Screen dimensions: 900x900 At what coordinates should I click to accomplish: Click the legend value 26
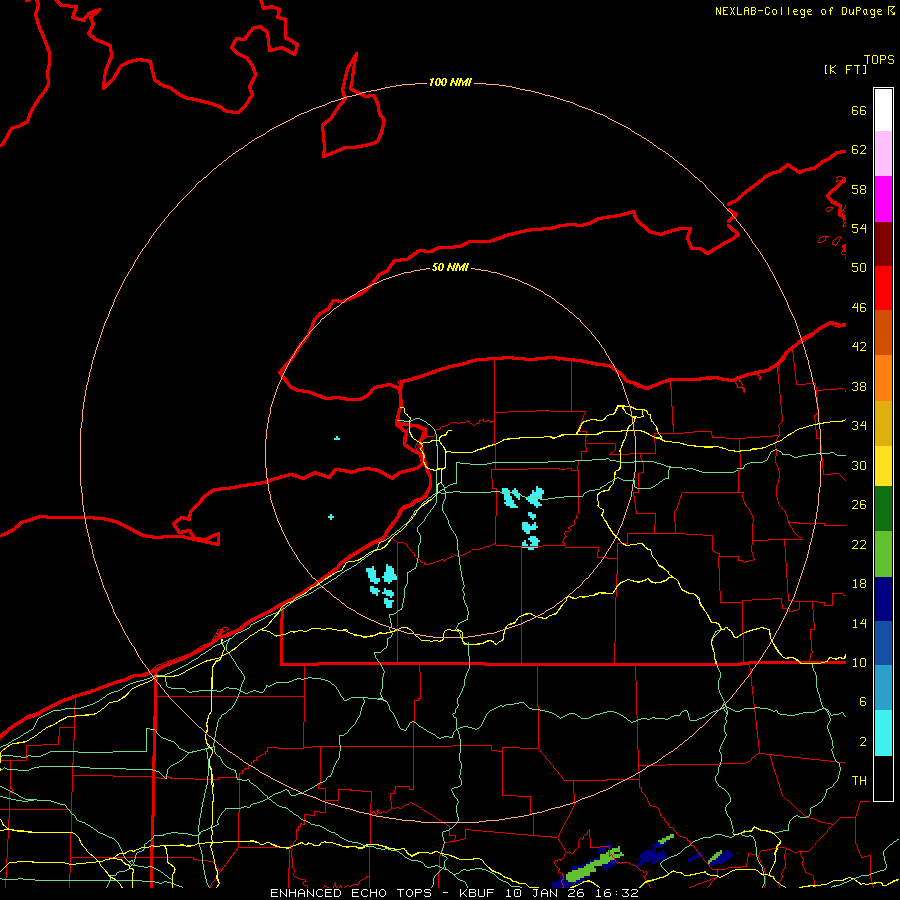point(859,505)
